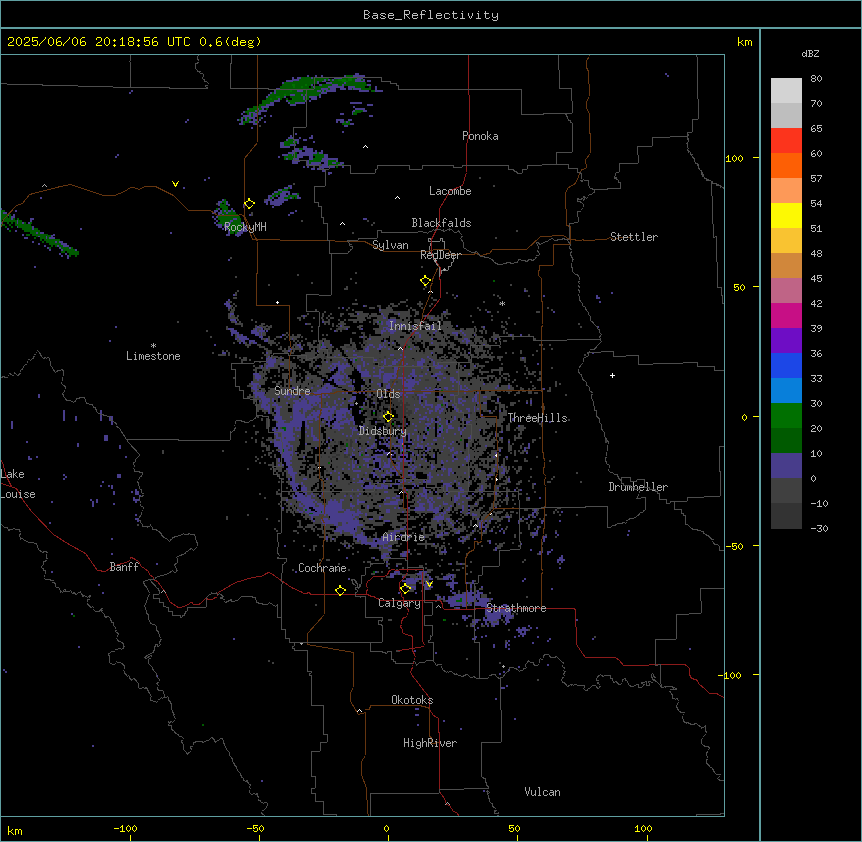The width and height of the screenshot is (862, 842).
Task: Click the Base_Reflectivity title
Action: 431,15
